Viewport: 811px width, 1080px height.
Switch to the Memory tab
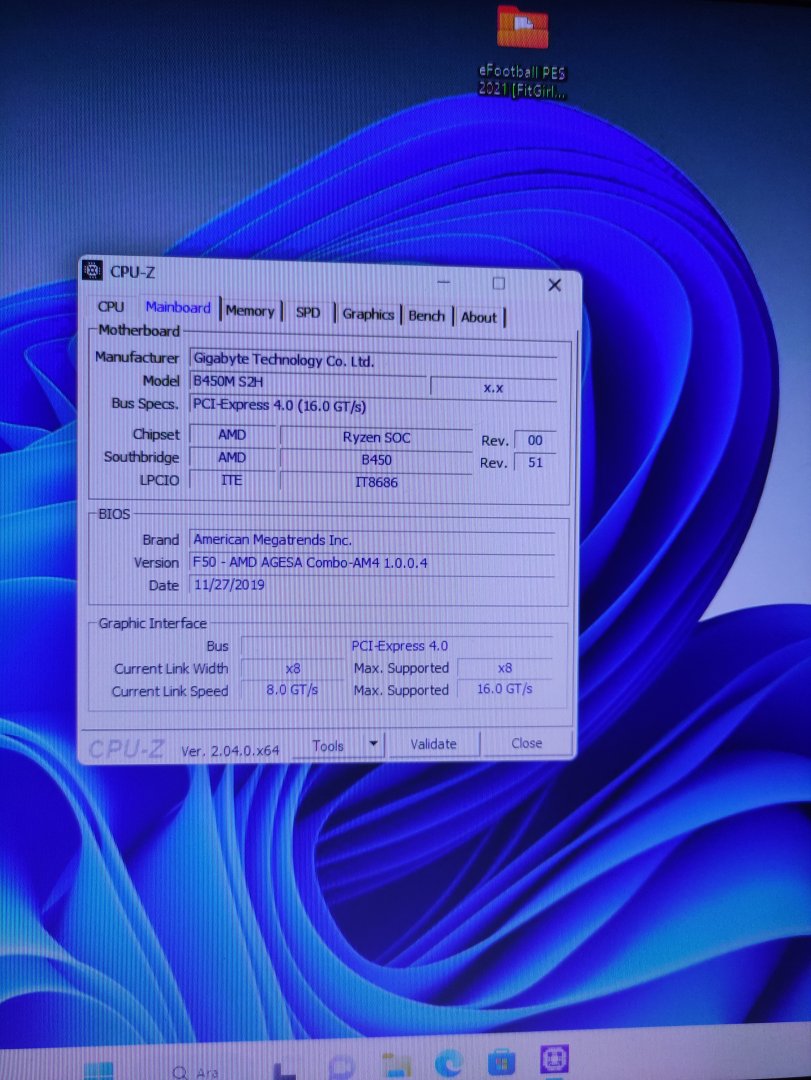[250, 311]
